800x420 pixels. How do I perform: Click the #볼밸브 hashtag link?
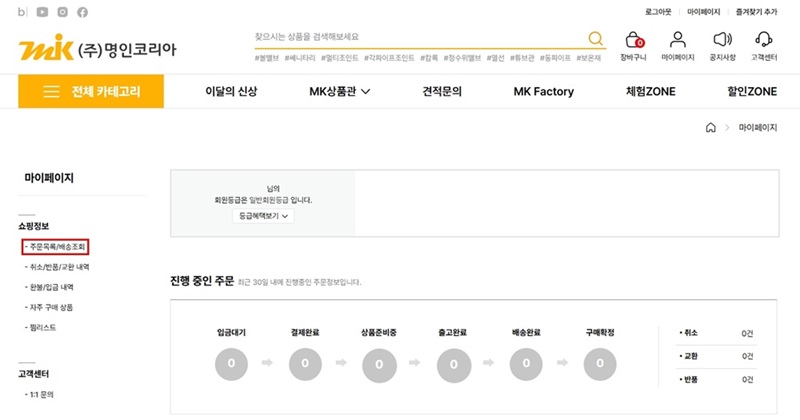[x=270, y=58]
